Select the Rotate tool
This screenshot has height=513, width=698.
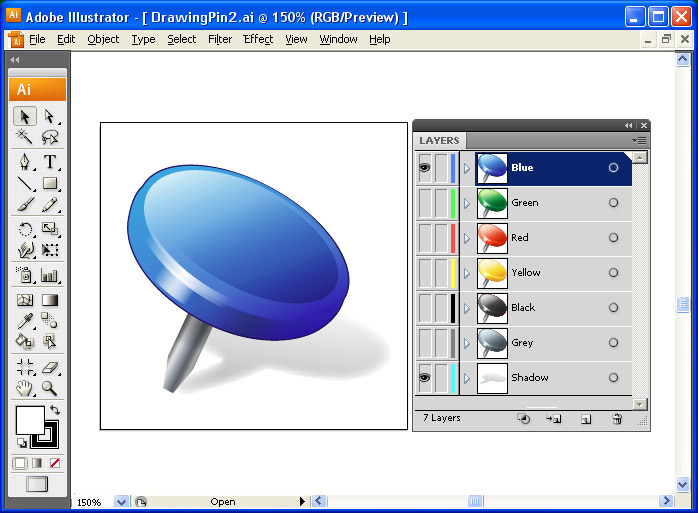(24, 229)
